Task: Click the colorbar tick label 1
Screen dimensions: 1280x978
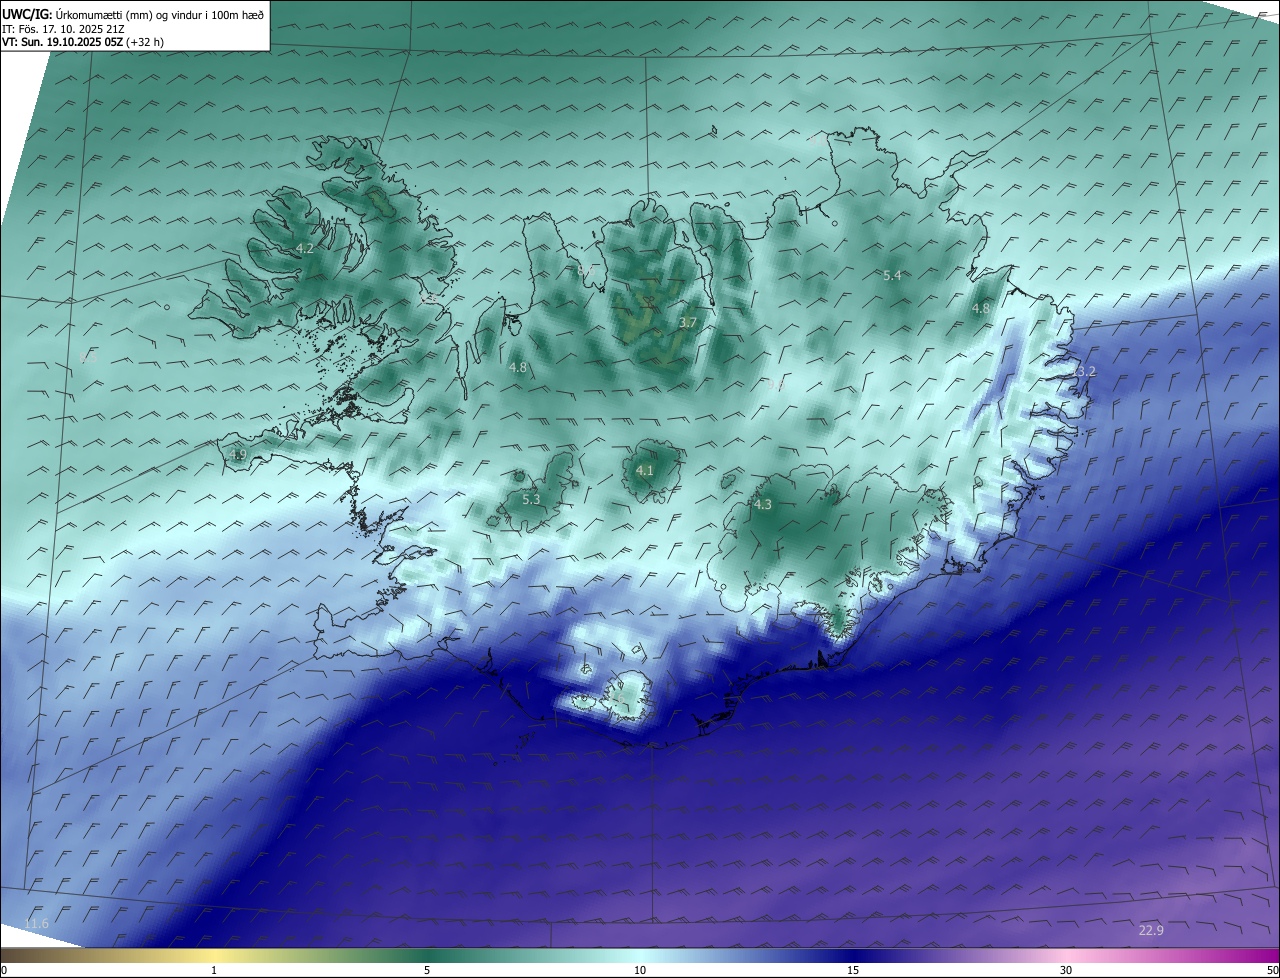Action: (214, 970)
